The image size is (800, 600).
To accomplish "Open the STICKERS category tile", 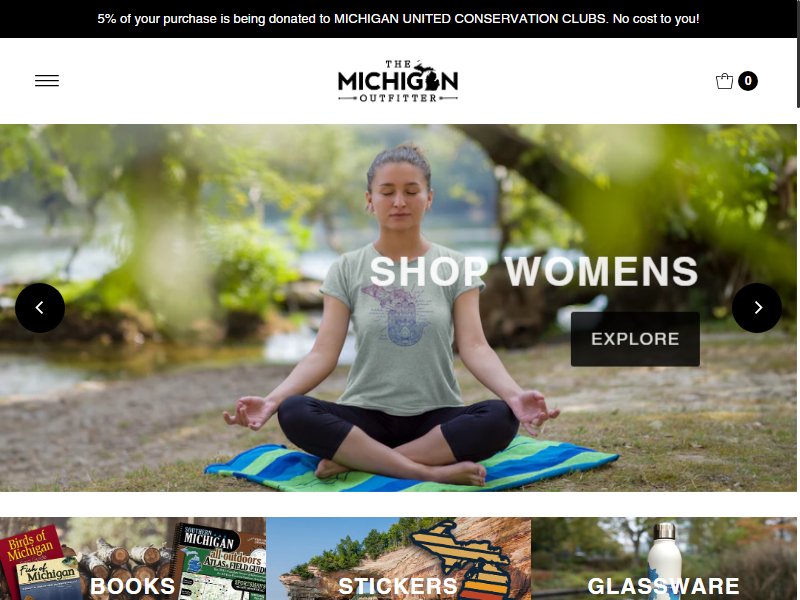I will (398, 559).
